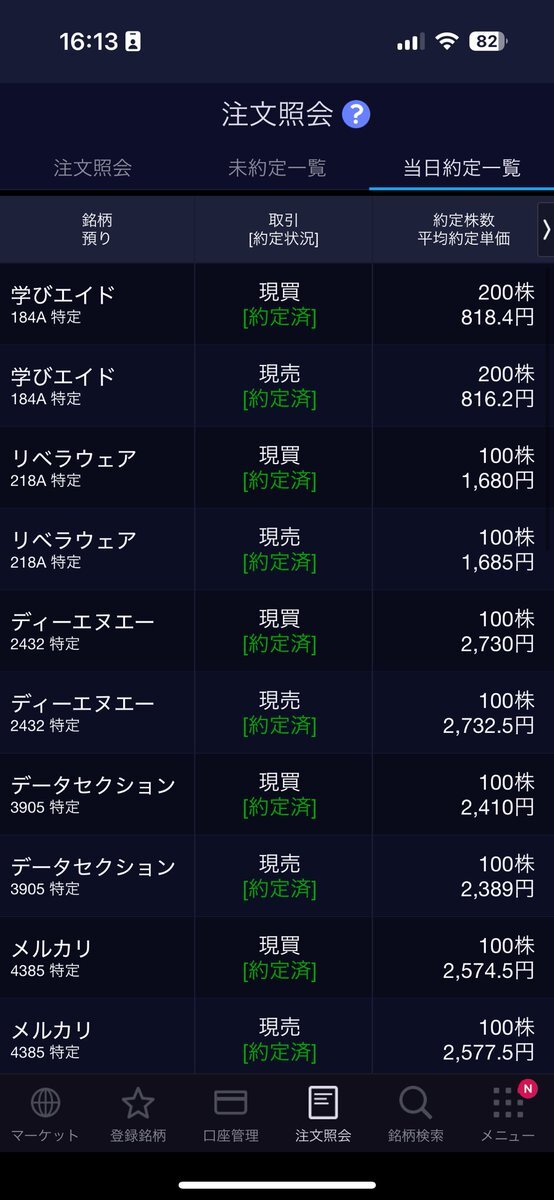Image resolution: width=554 pixels, height=1200 pixels.
Task: Open the メルカリ 現買 2,574.5円 row
Action: point(277,958)
